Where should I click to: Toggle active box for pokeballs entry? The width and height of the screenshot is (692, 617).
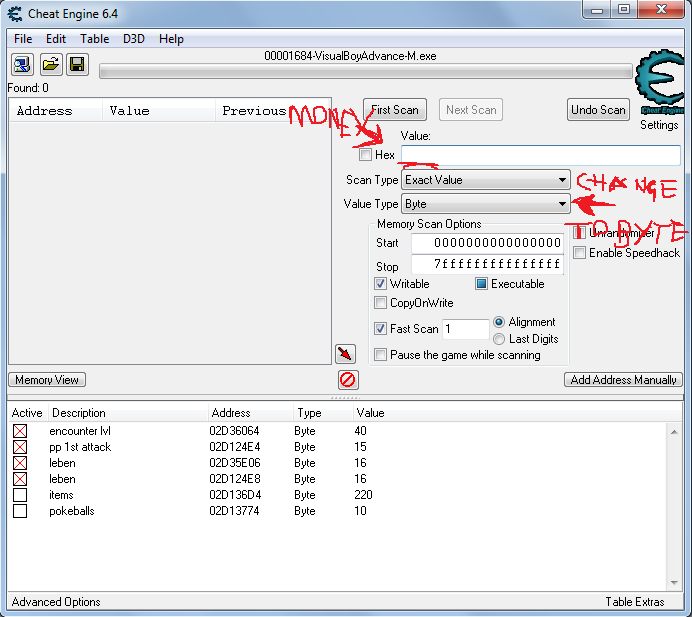[20, 511]
